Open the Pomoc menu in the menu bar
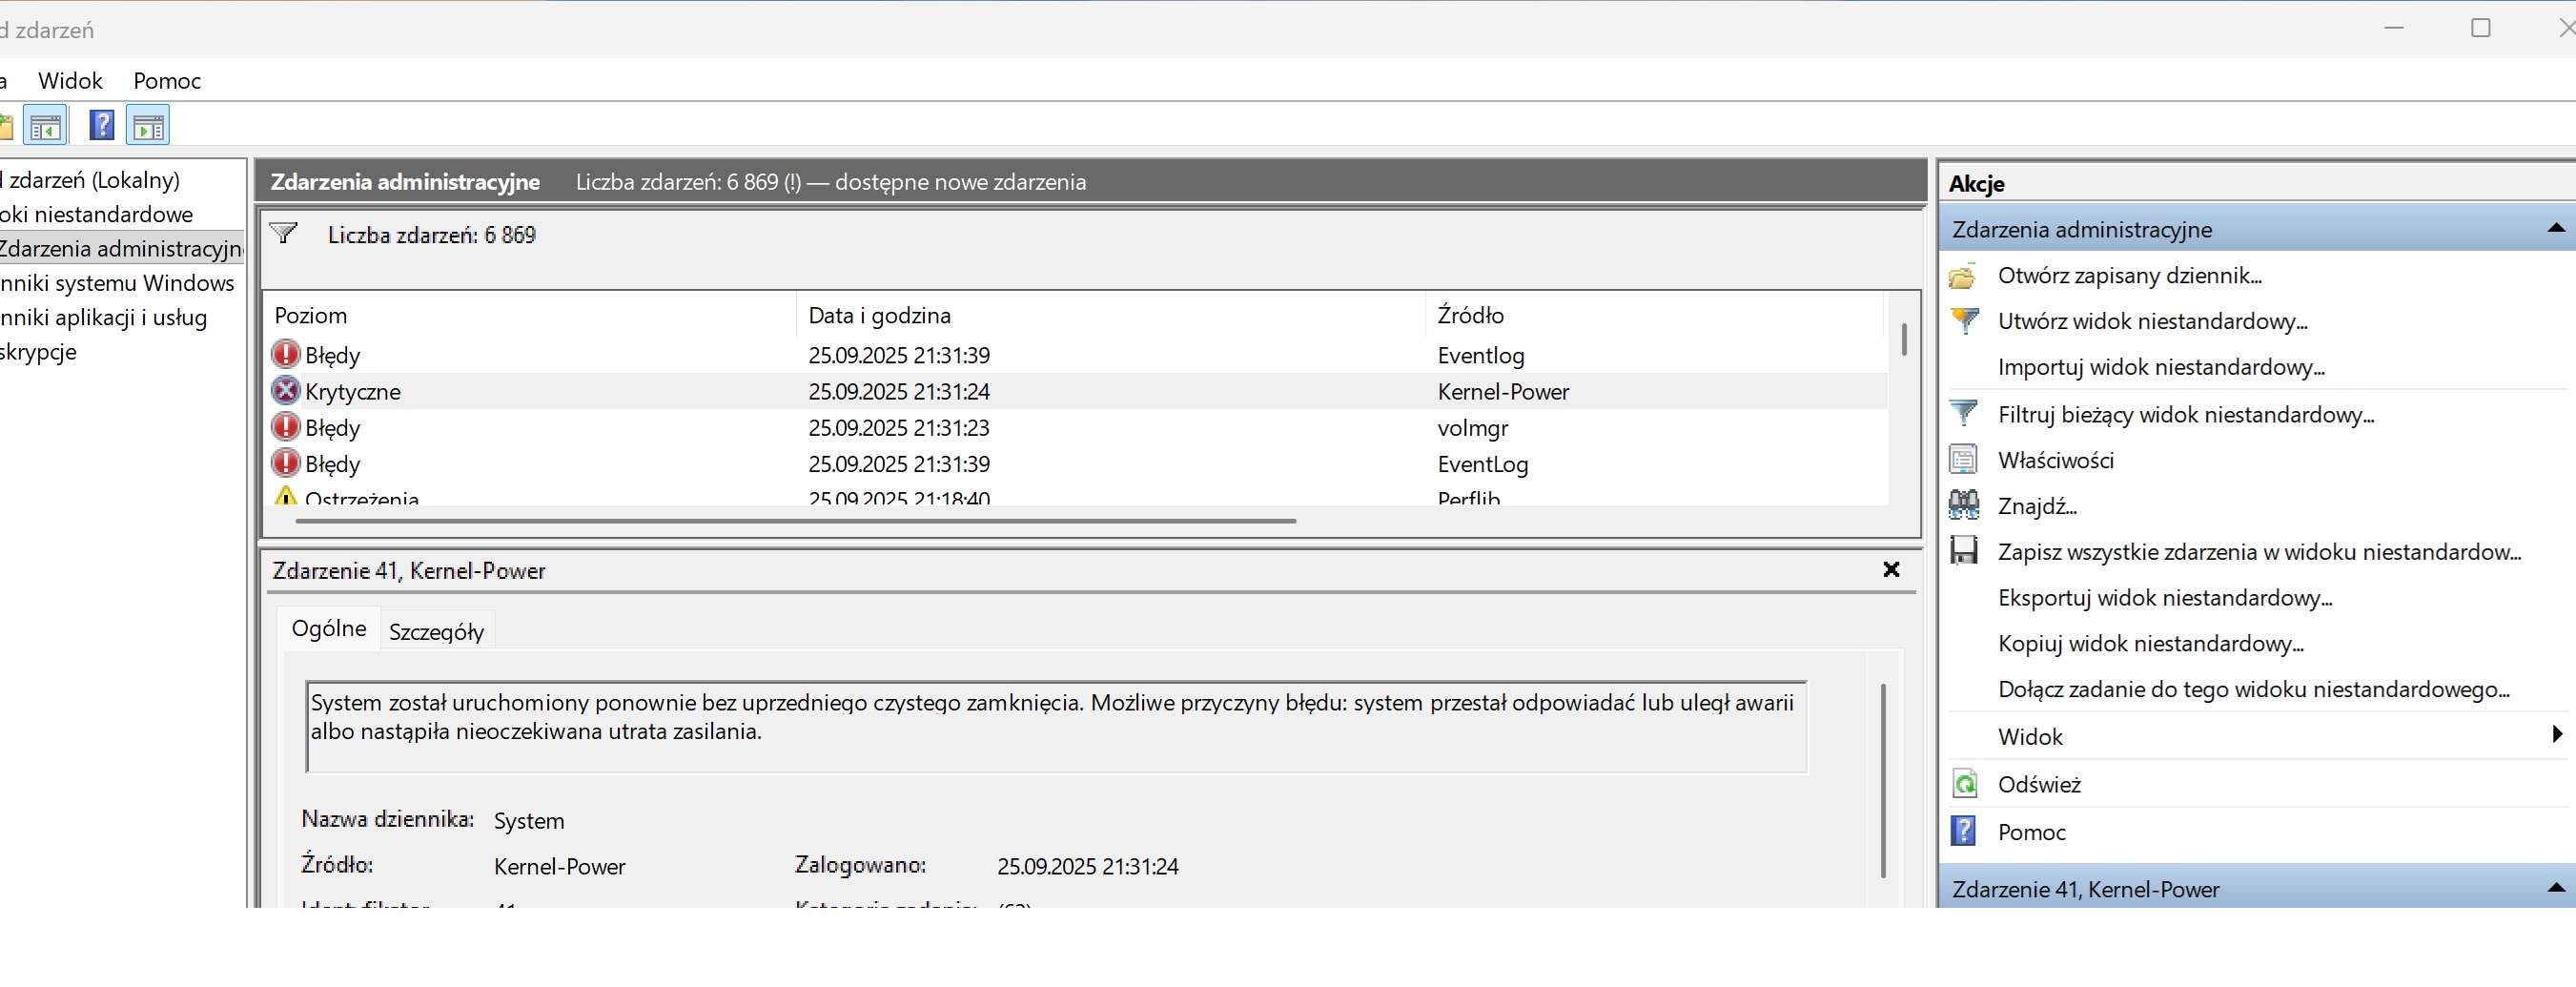Screen dimensions: 2576x987 (x=167, y=81)
